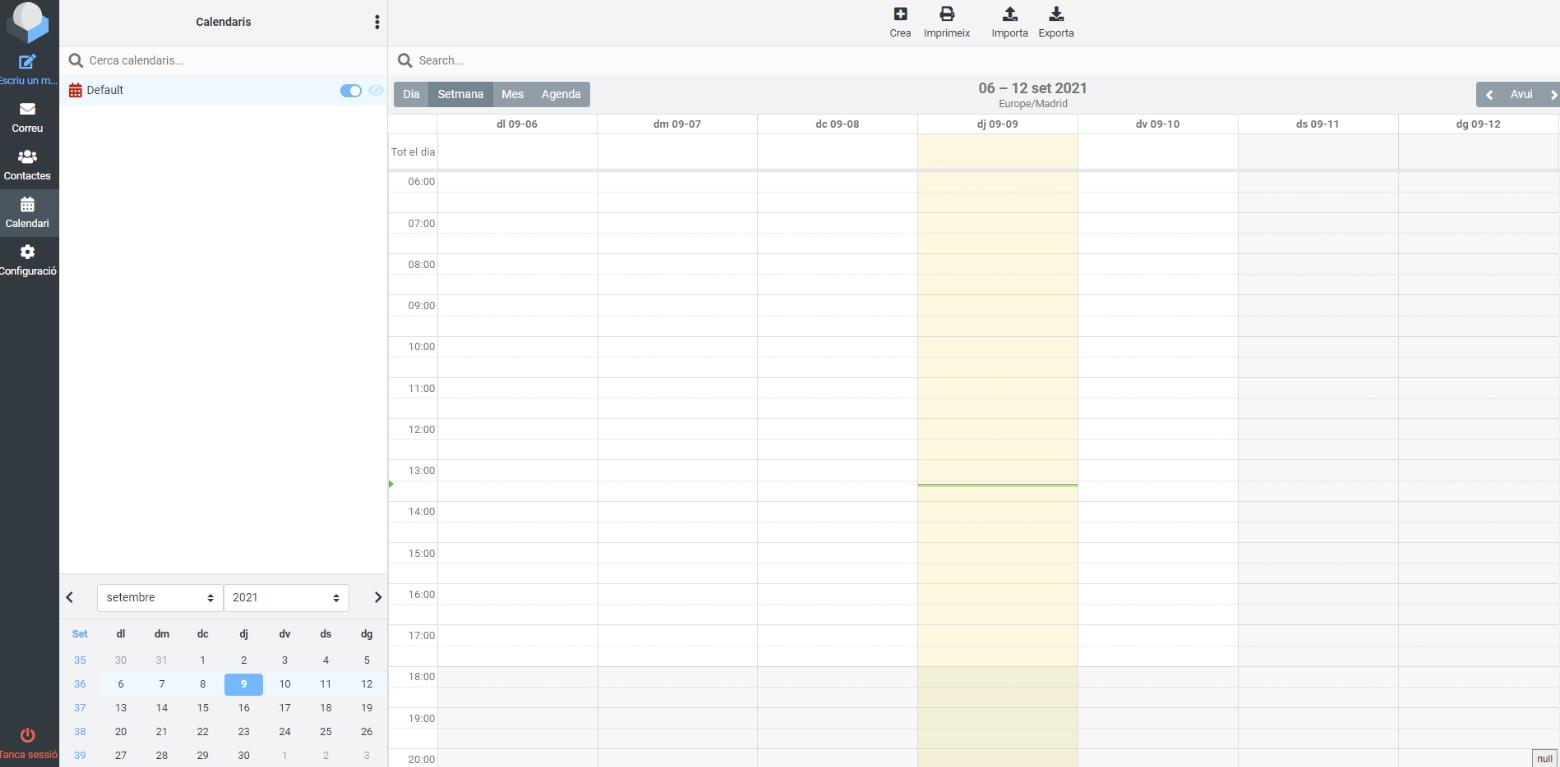Click the Default calendar's red calendar icon
This screenshot has height=767, width=1560.
point(75,90)
